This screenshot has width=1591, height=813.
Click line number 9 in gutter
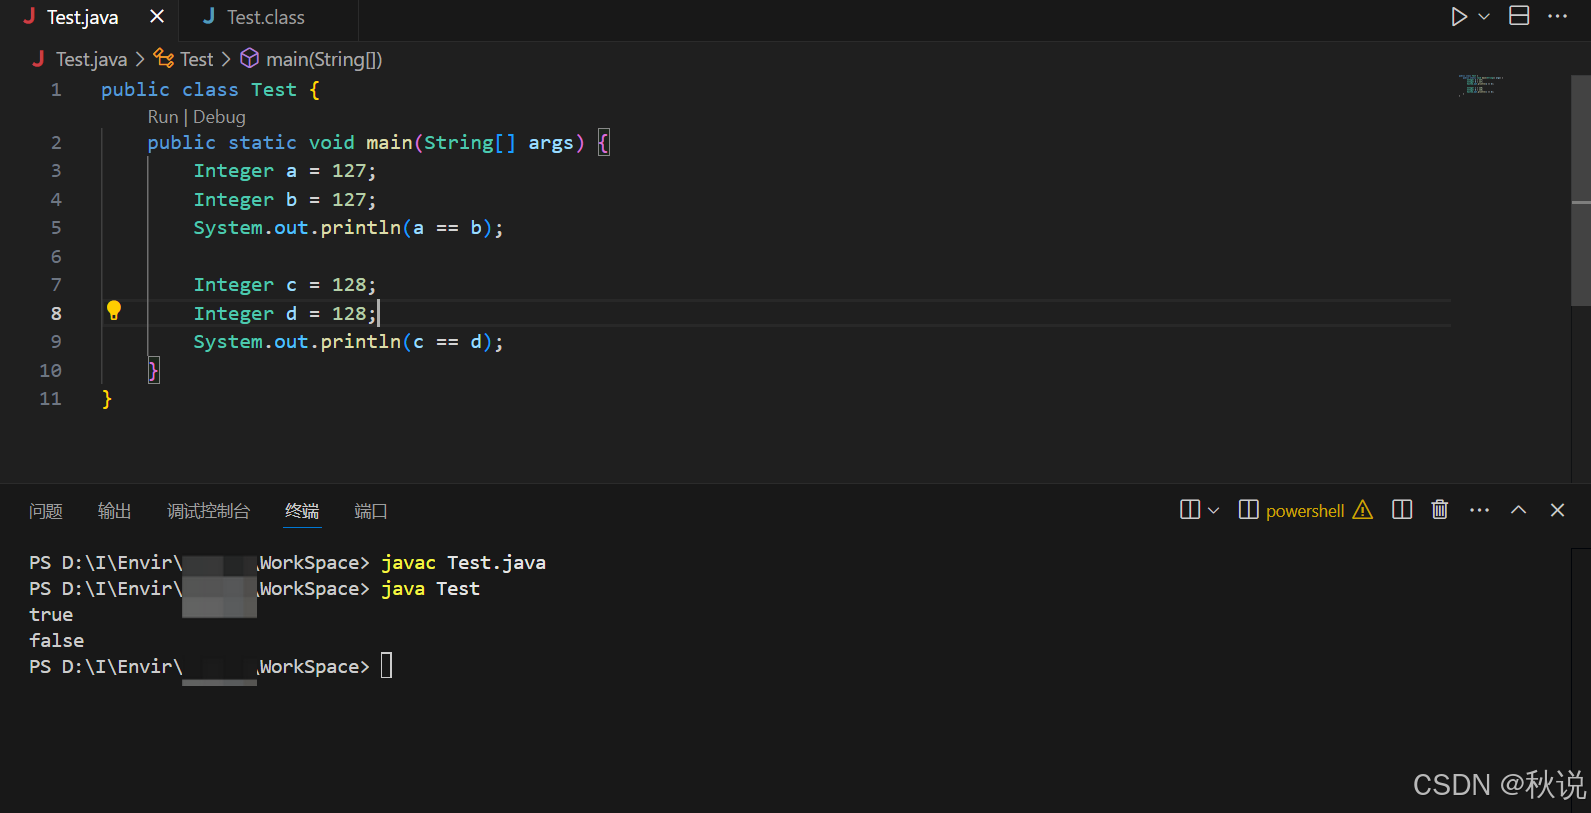click(56, 342)
